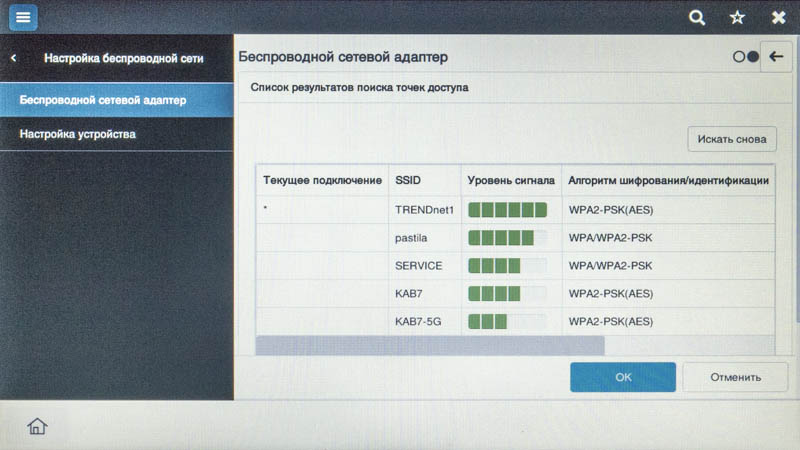Click the KAB7-5G signal level bar
Viewport: 800px width, 450px height.
(x=507, y=321)
